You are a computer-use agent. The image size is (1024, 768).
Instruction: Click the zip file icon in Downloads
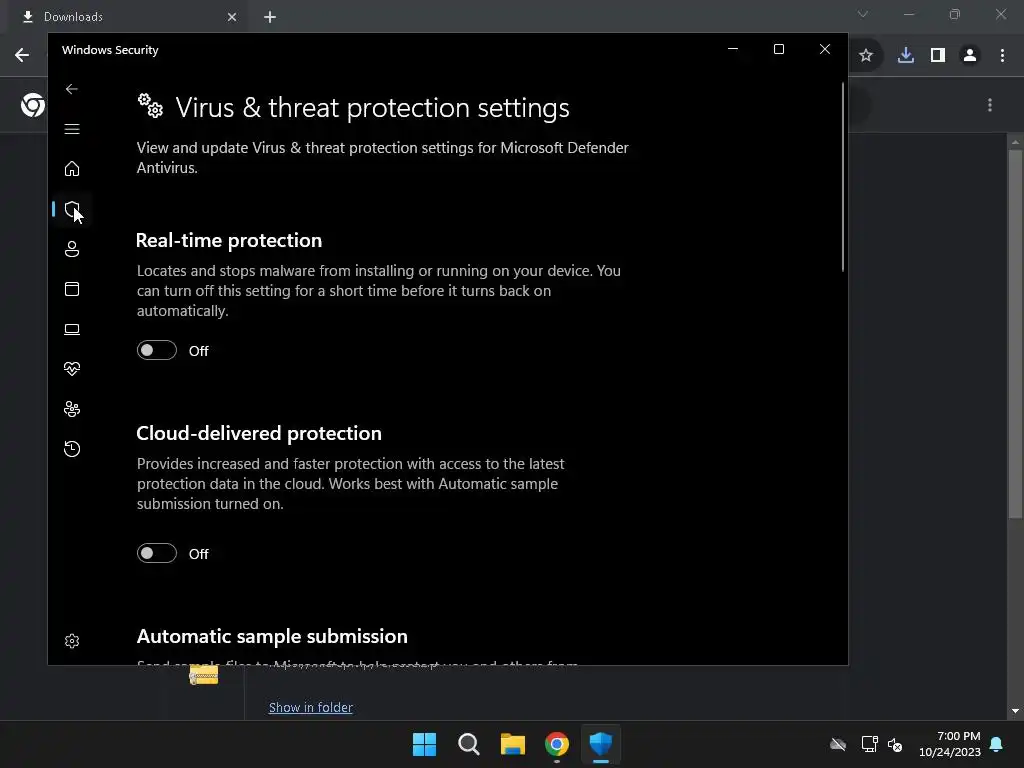pyautogui.click(x=204, y=675)
